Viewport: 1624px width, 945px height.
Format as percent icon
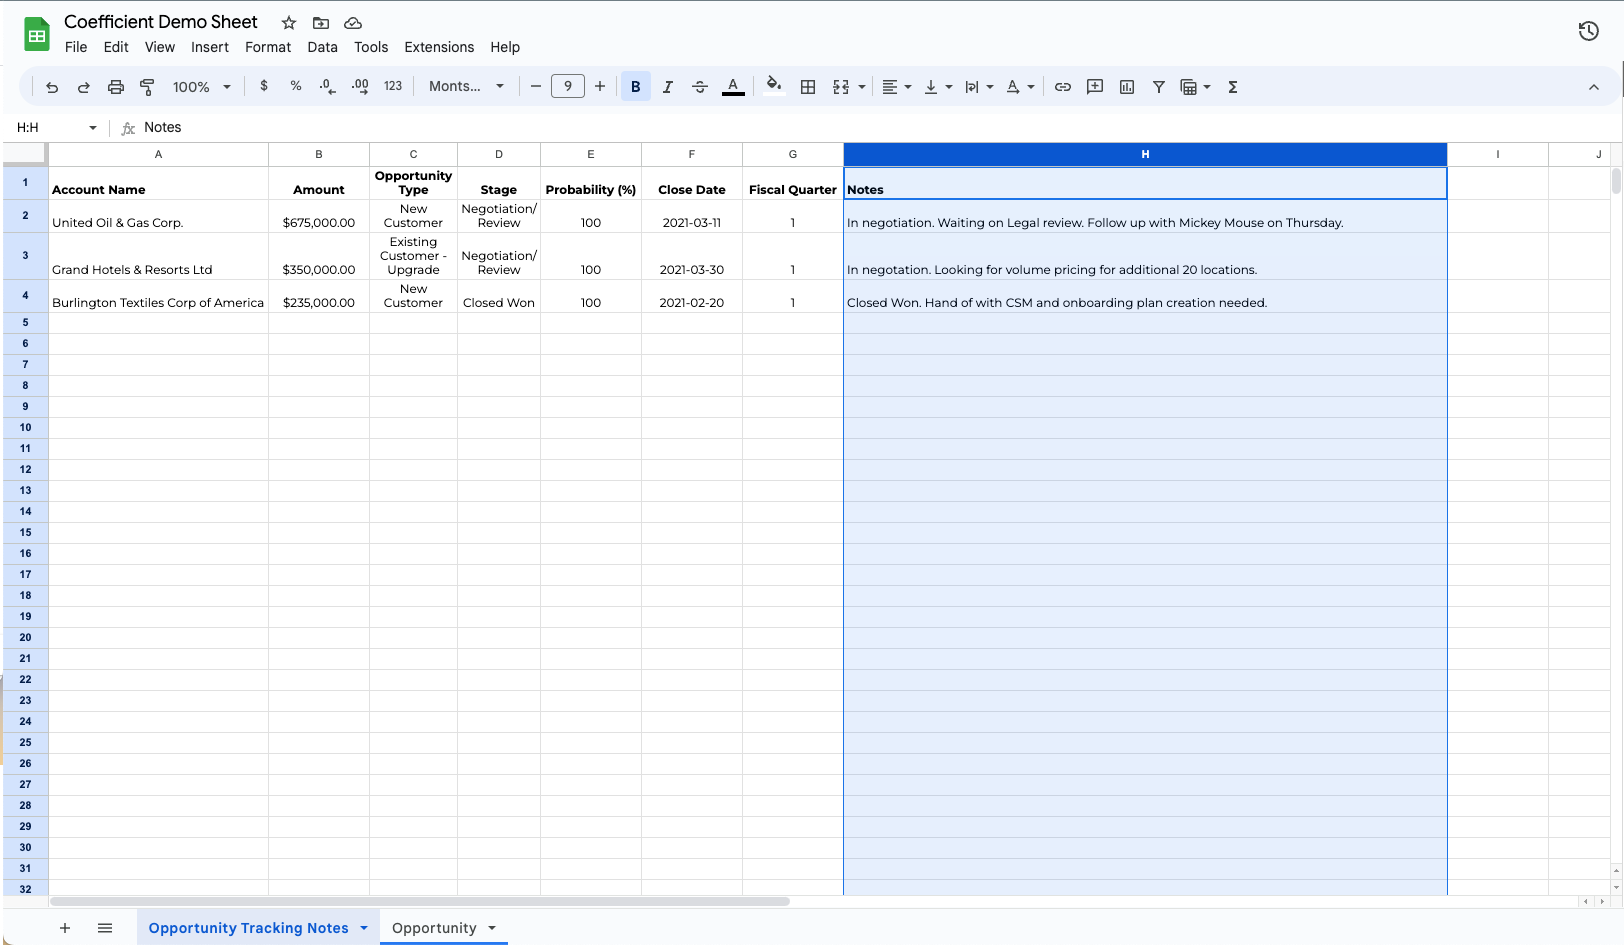tap(296, 86)
